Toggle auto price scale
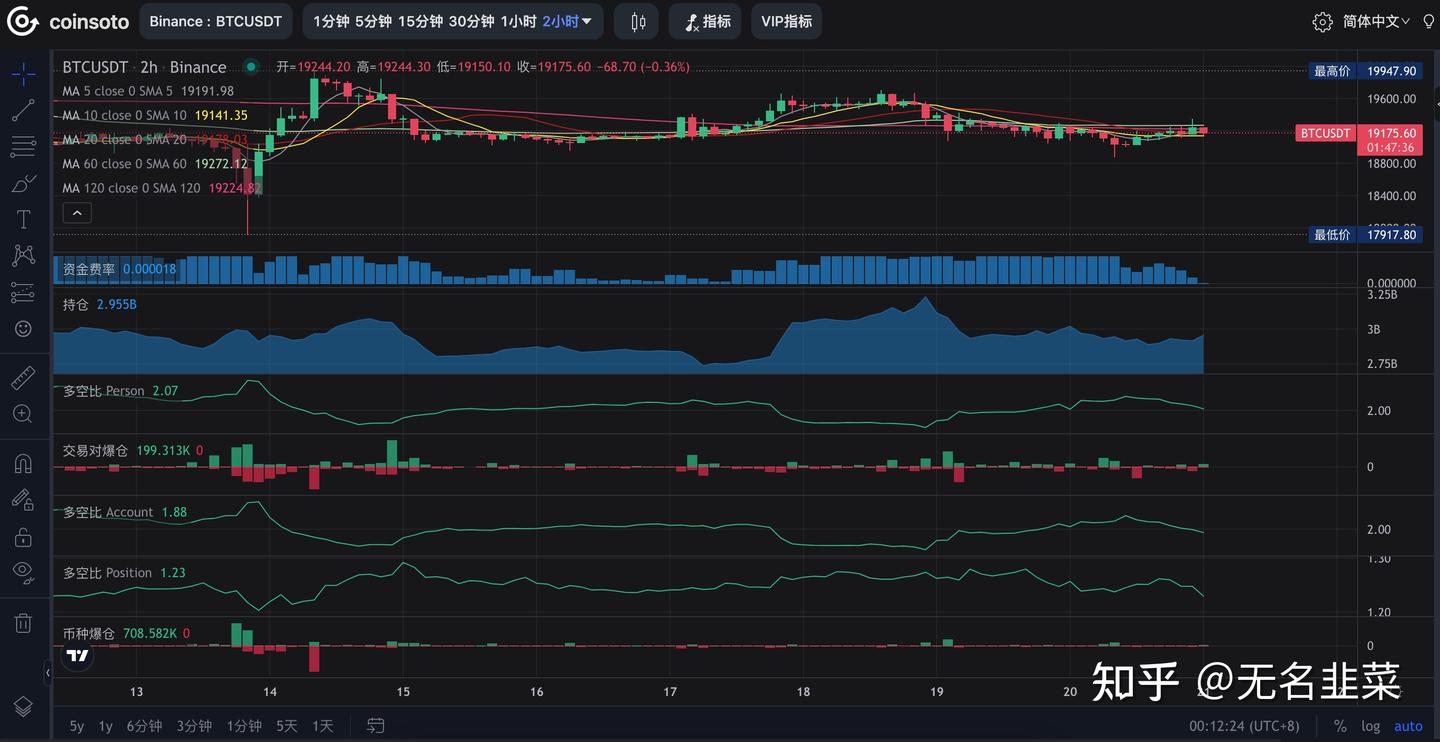The height and width of the screenshot is (742, 1440). (x=1408, y=726)
